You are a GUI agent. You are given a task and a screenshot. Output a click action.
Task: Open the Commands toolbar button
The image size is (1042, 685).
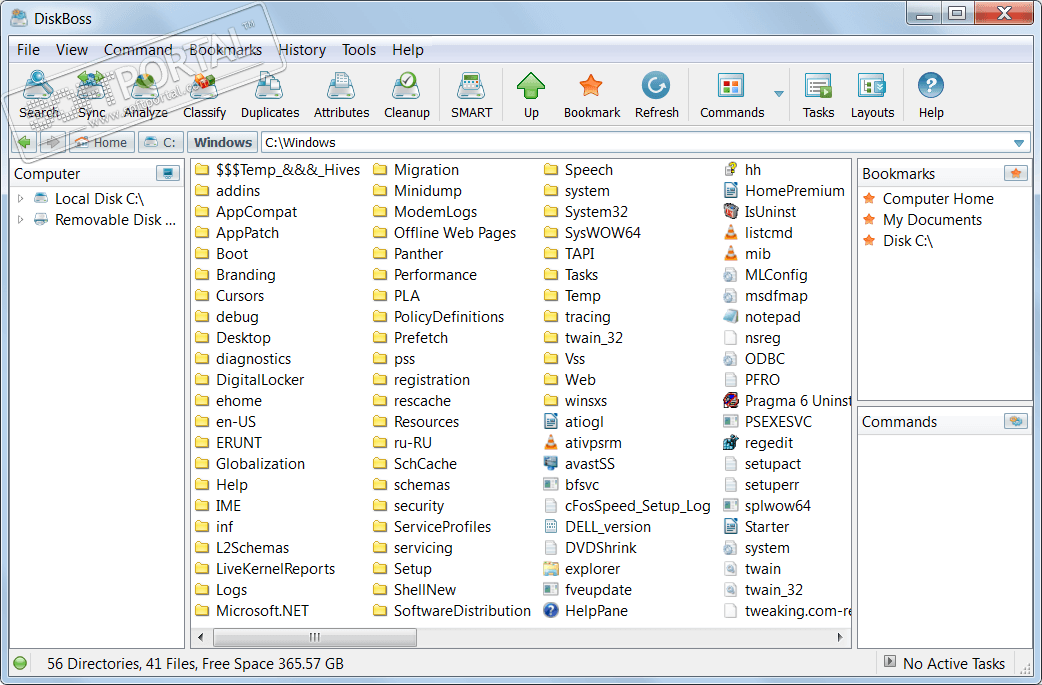click(732, 95)
